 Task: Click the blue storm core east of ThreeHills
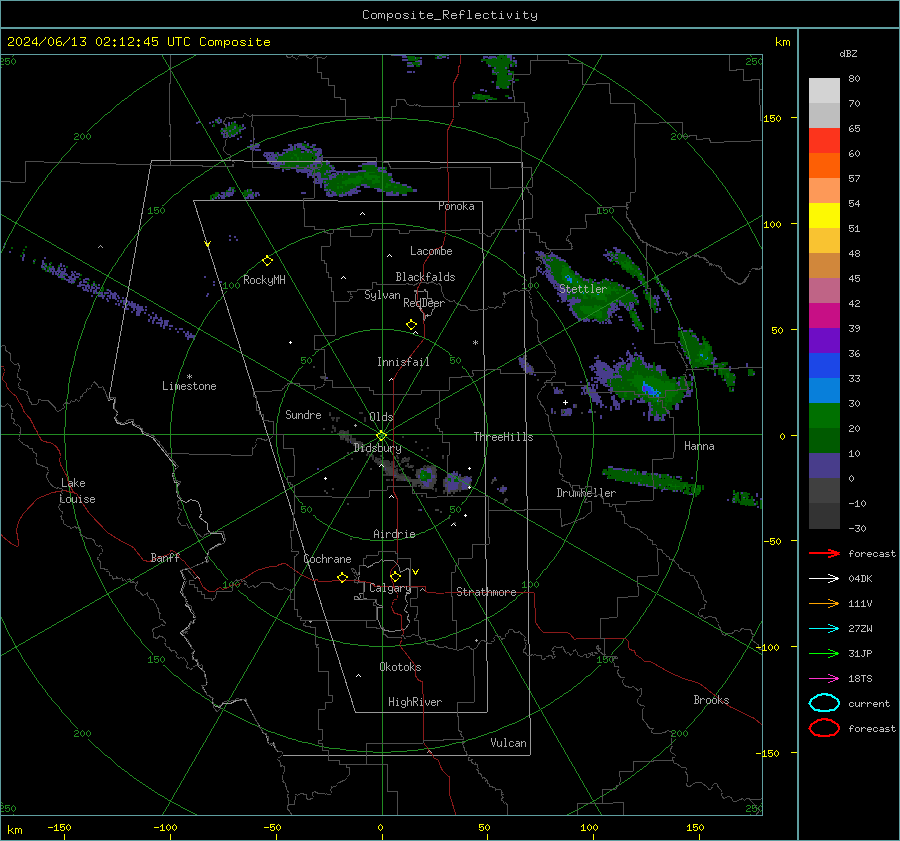pos(650,390)
